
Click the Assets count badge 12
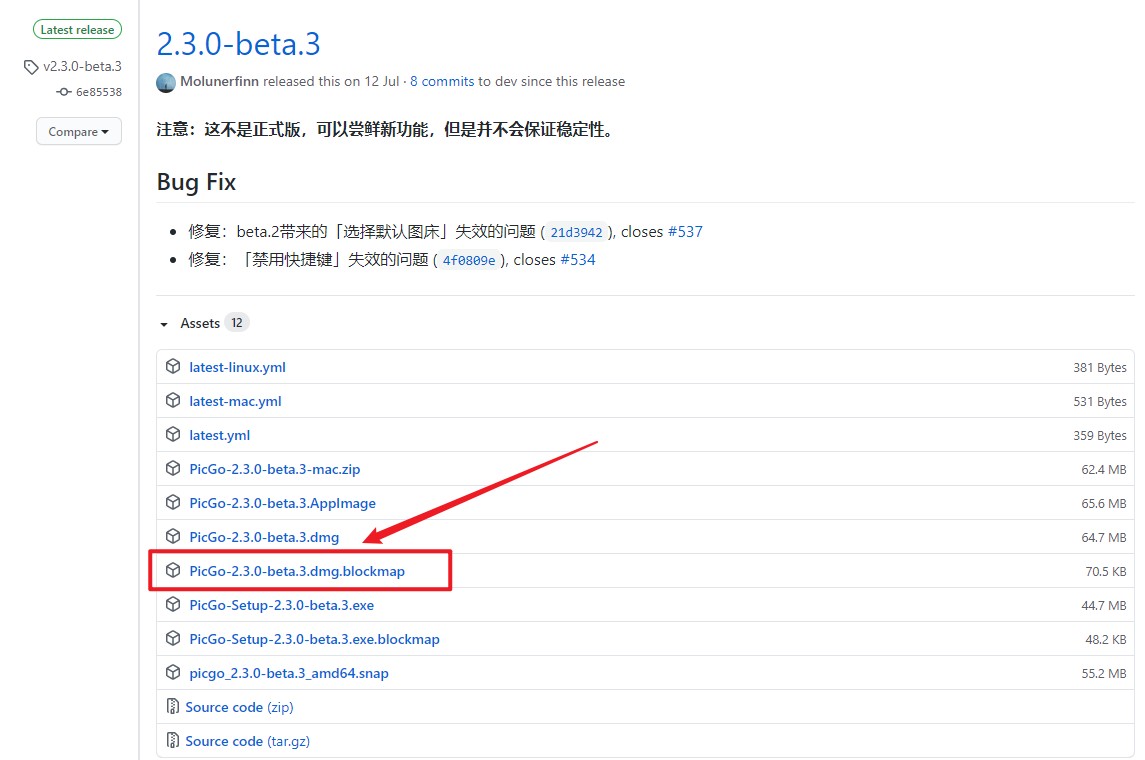237,323
